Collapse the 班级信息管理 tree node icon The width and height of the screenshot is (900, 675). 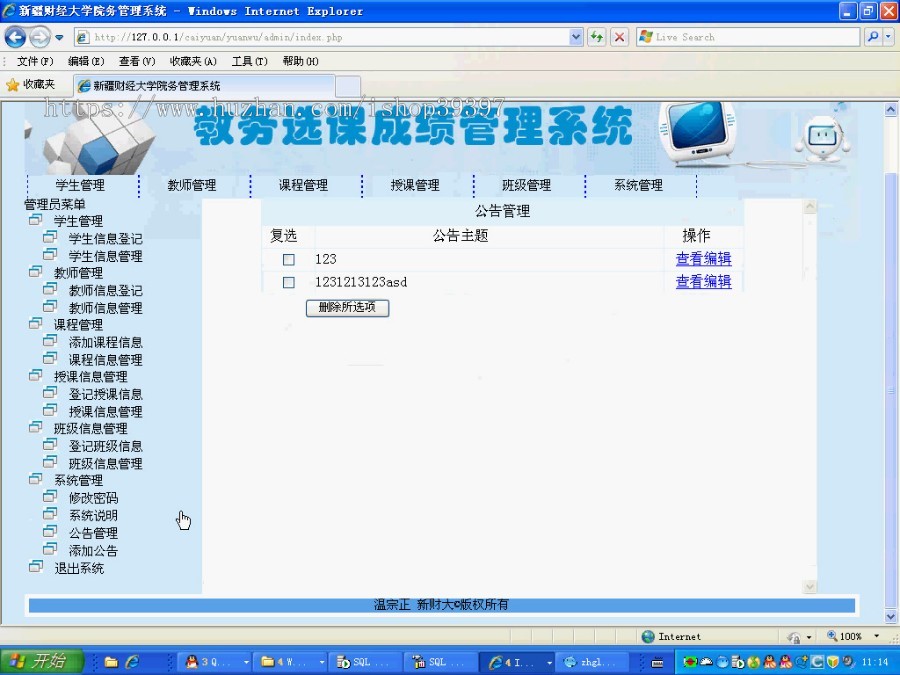tap(36, 427)
